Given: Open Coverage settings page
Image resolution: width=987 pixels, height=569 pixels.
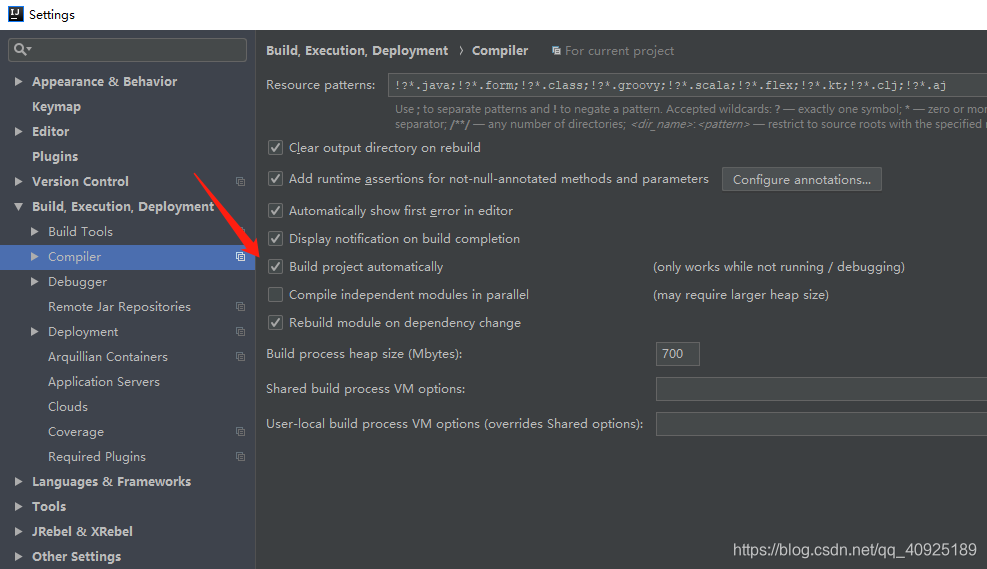Looking at the screenshot, I should (x=76, y=432).
